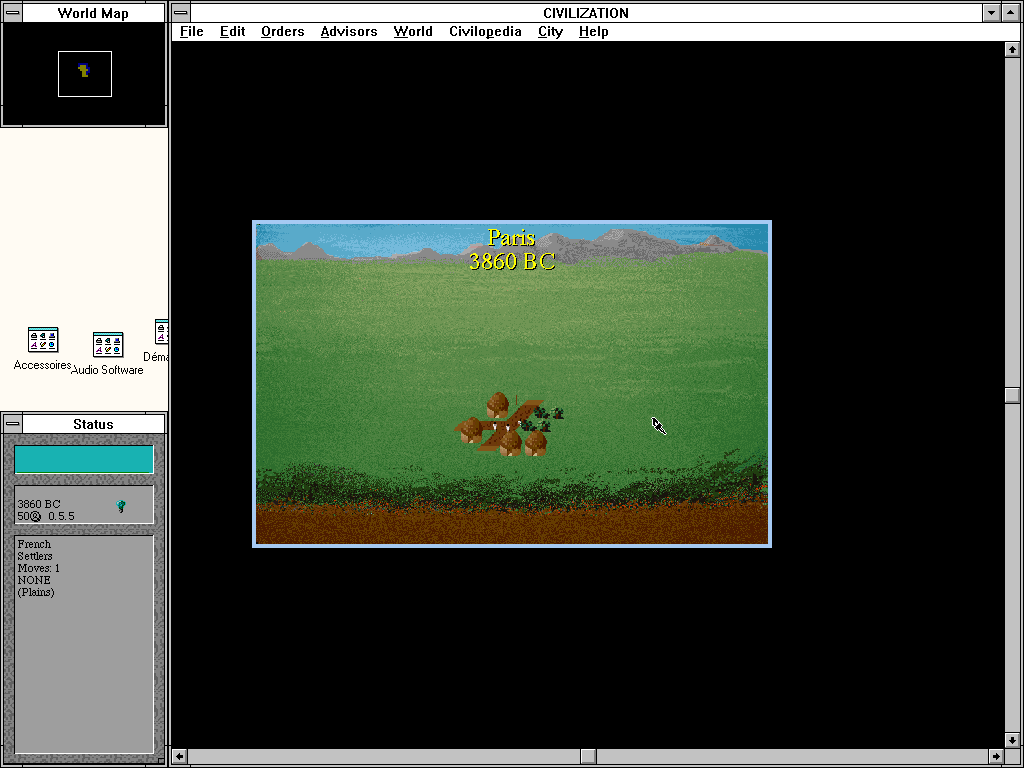
Task: Open the Advisors menu
Action: 349,31
